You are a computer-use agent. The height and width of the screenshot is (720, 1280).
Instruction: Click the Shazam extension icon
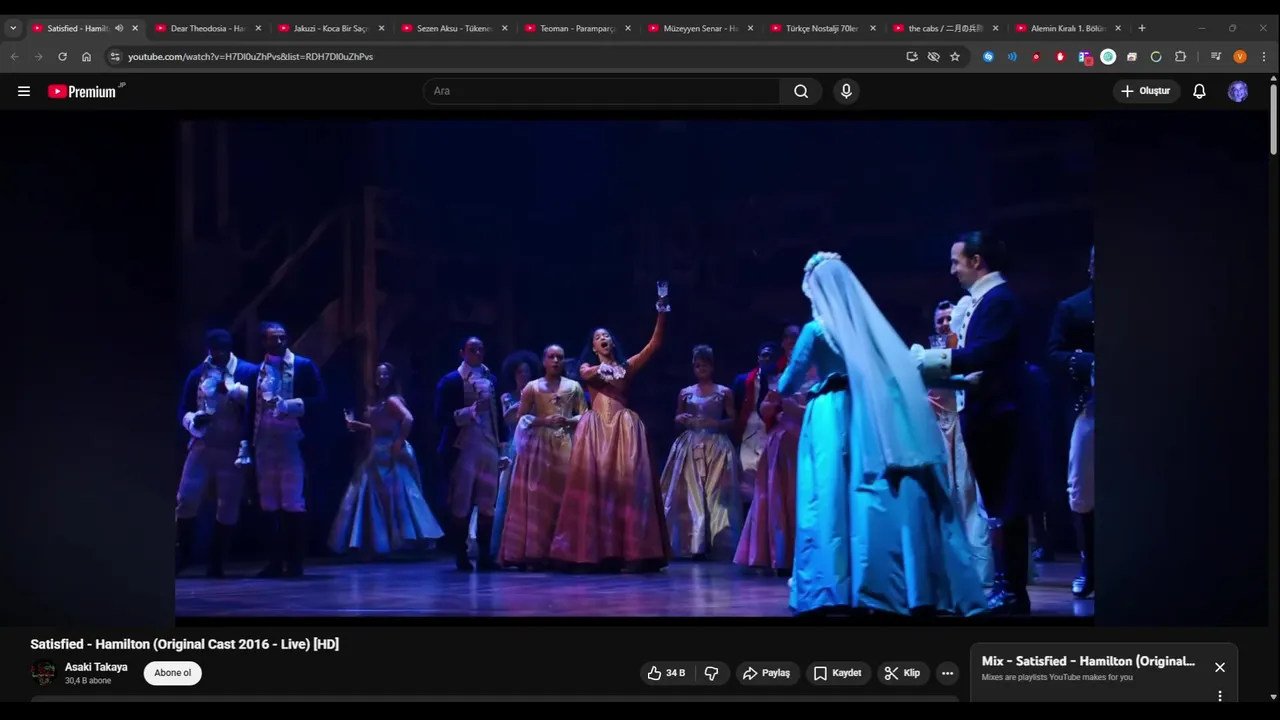click(988, 57)
